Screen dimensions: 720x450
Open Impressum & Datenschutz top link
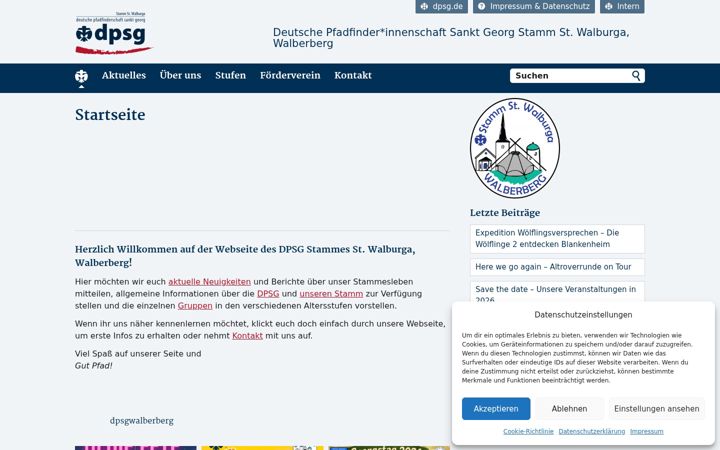coord(534,6)
